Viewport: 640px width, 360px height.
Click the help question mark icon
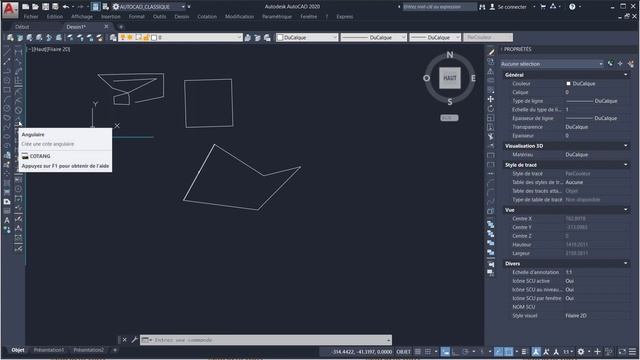(572, 7)
